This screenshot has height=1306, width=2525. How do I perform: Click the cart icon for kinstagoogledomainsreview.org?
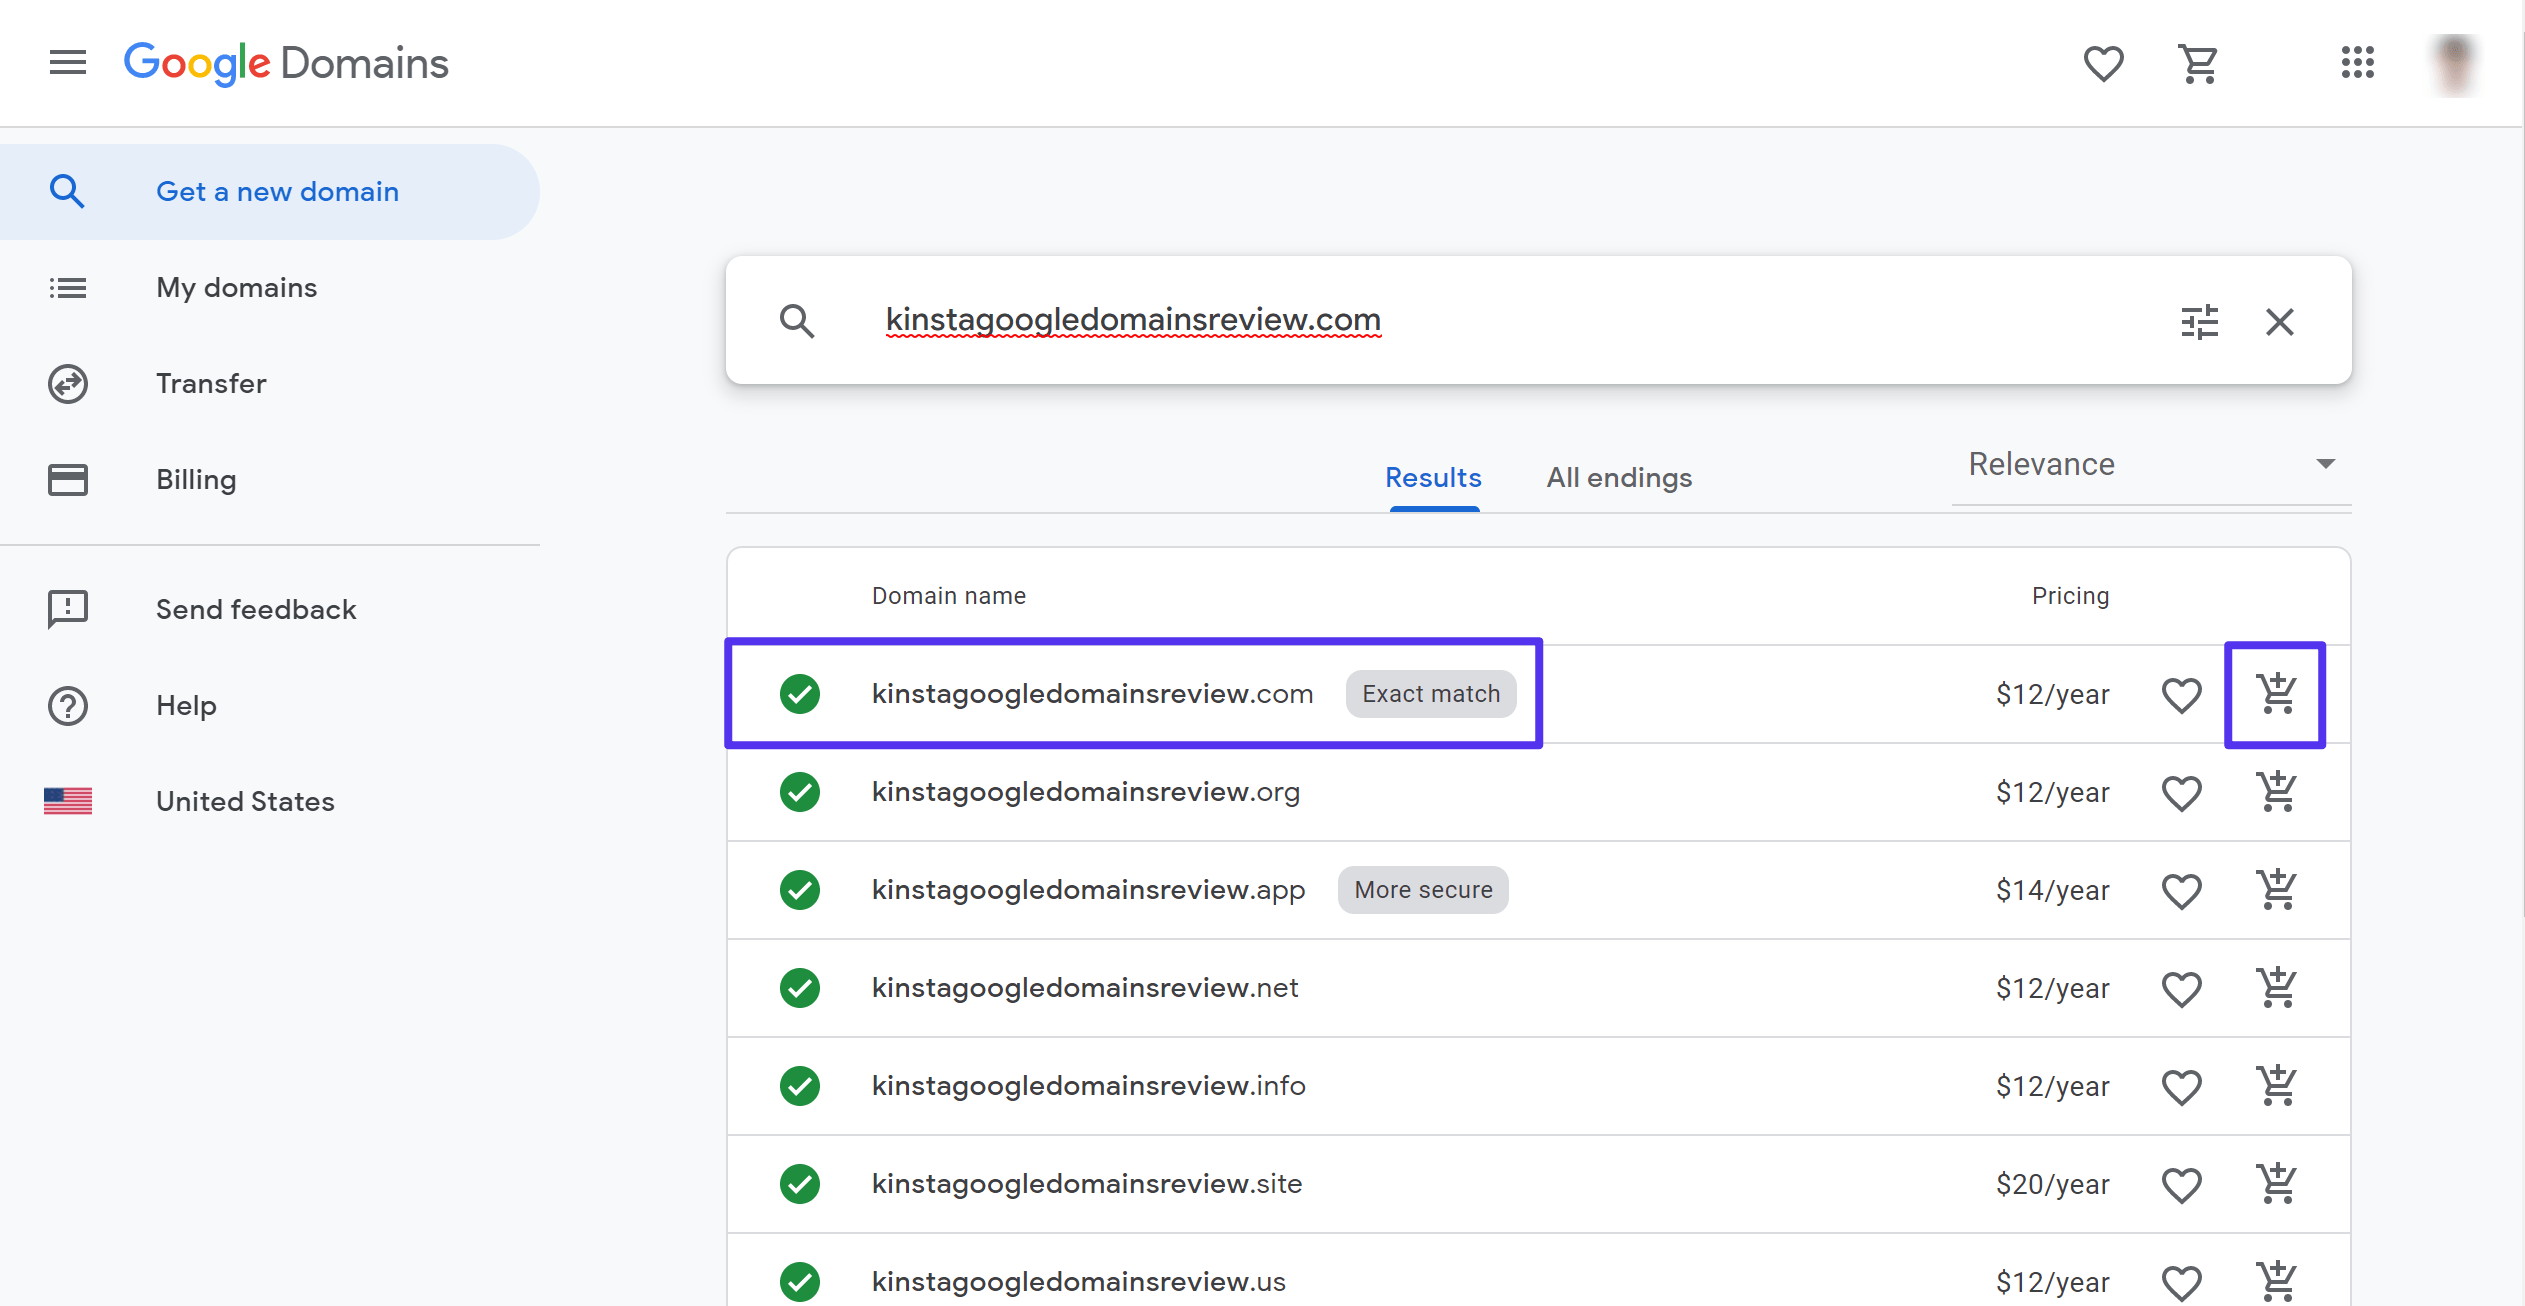[2277, 791]
